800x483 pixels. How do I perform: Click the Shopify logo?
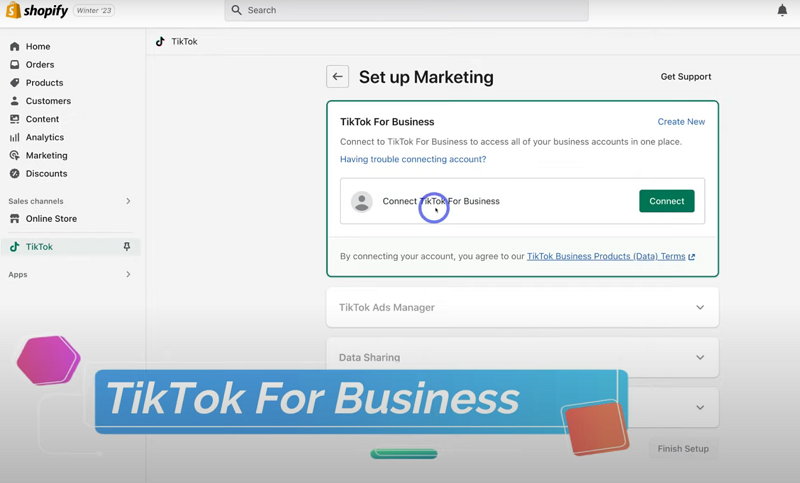coord(37,10)
